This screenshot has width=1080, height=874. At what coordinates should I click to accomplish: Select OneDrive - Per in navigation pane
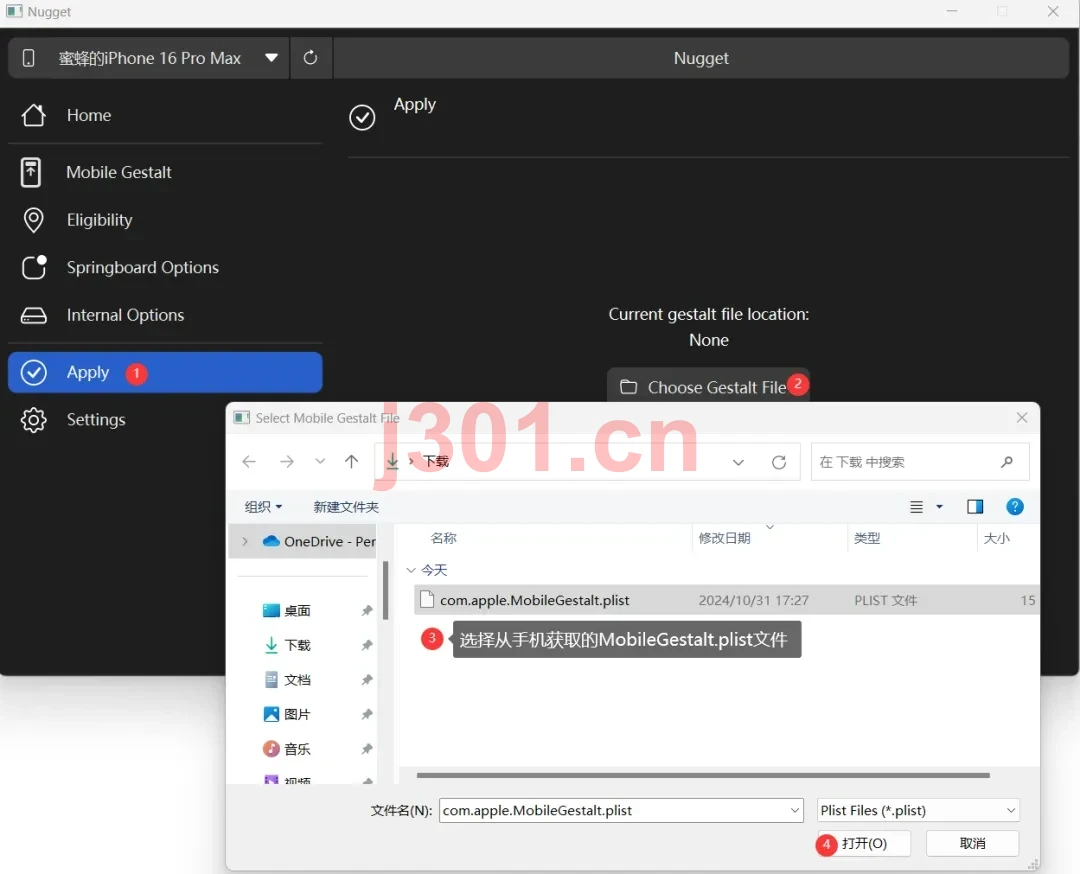[319, 541]
